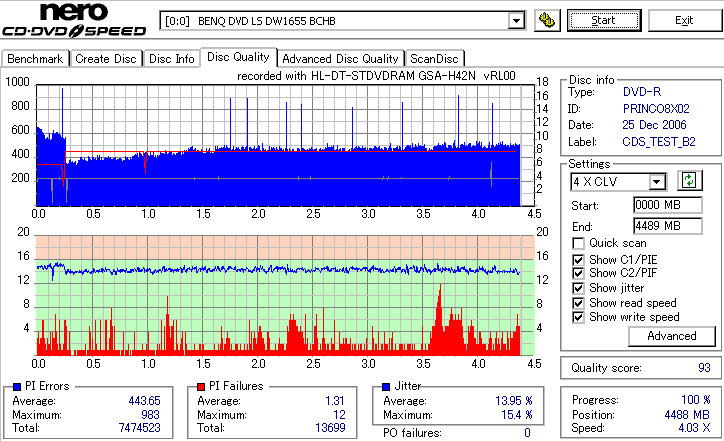Click PI Errors total 7474523
The image size is (724, 441).
(139, 428)
